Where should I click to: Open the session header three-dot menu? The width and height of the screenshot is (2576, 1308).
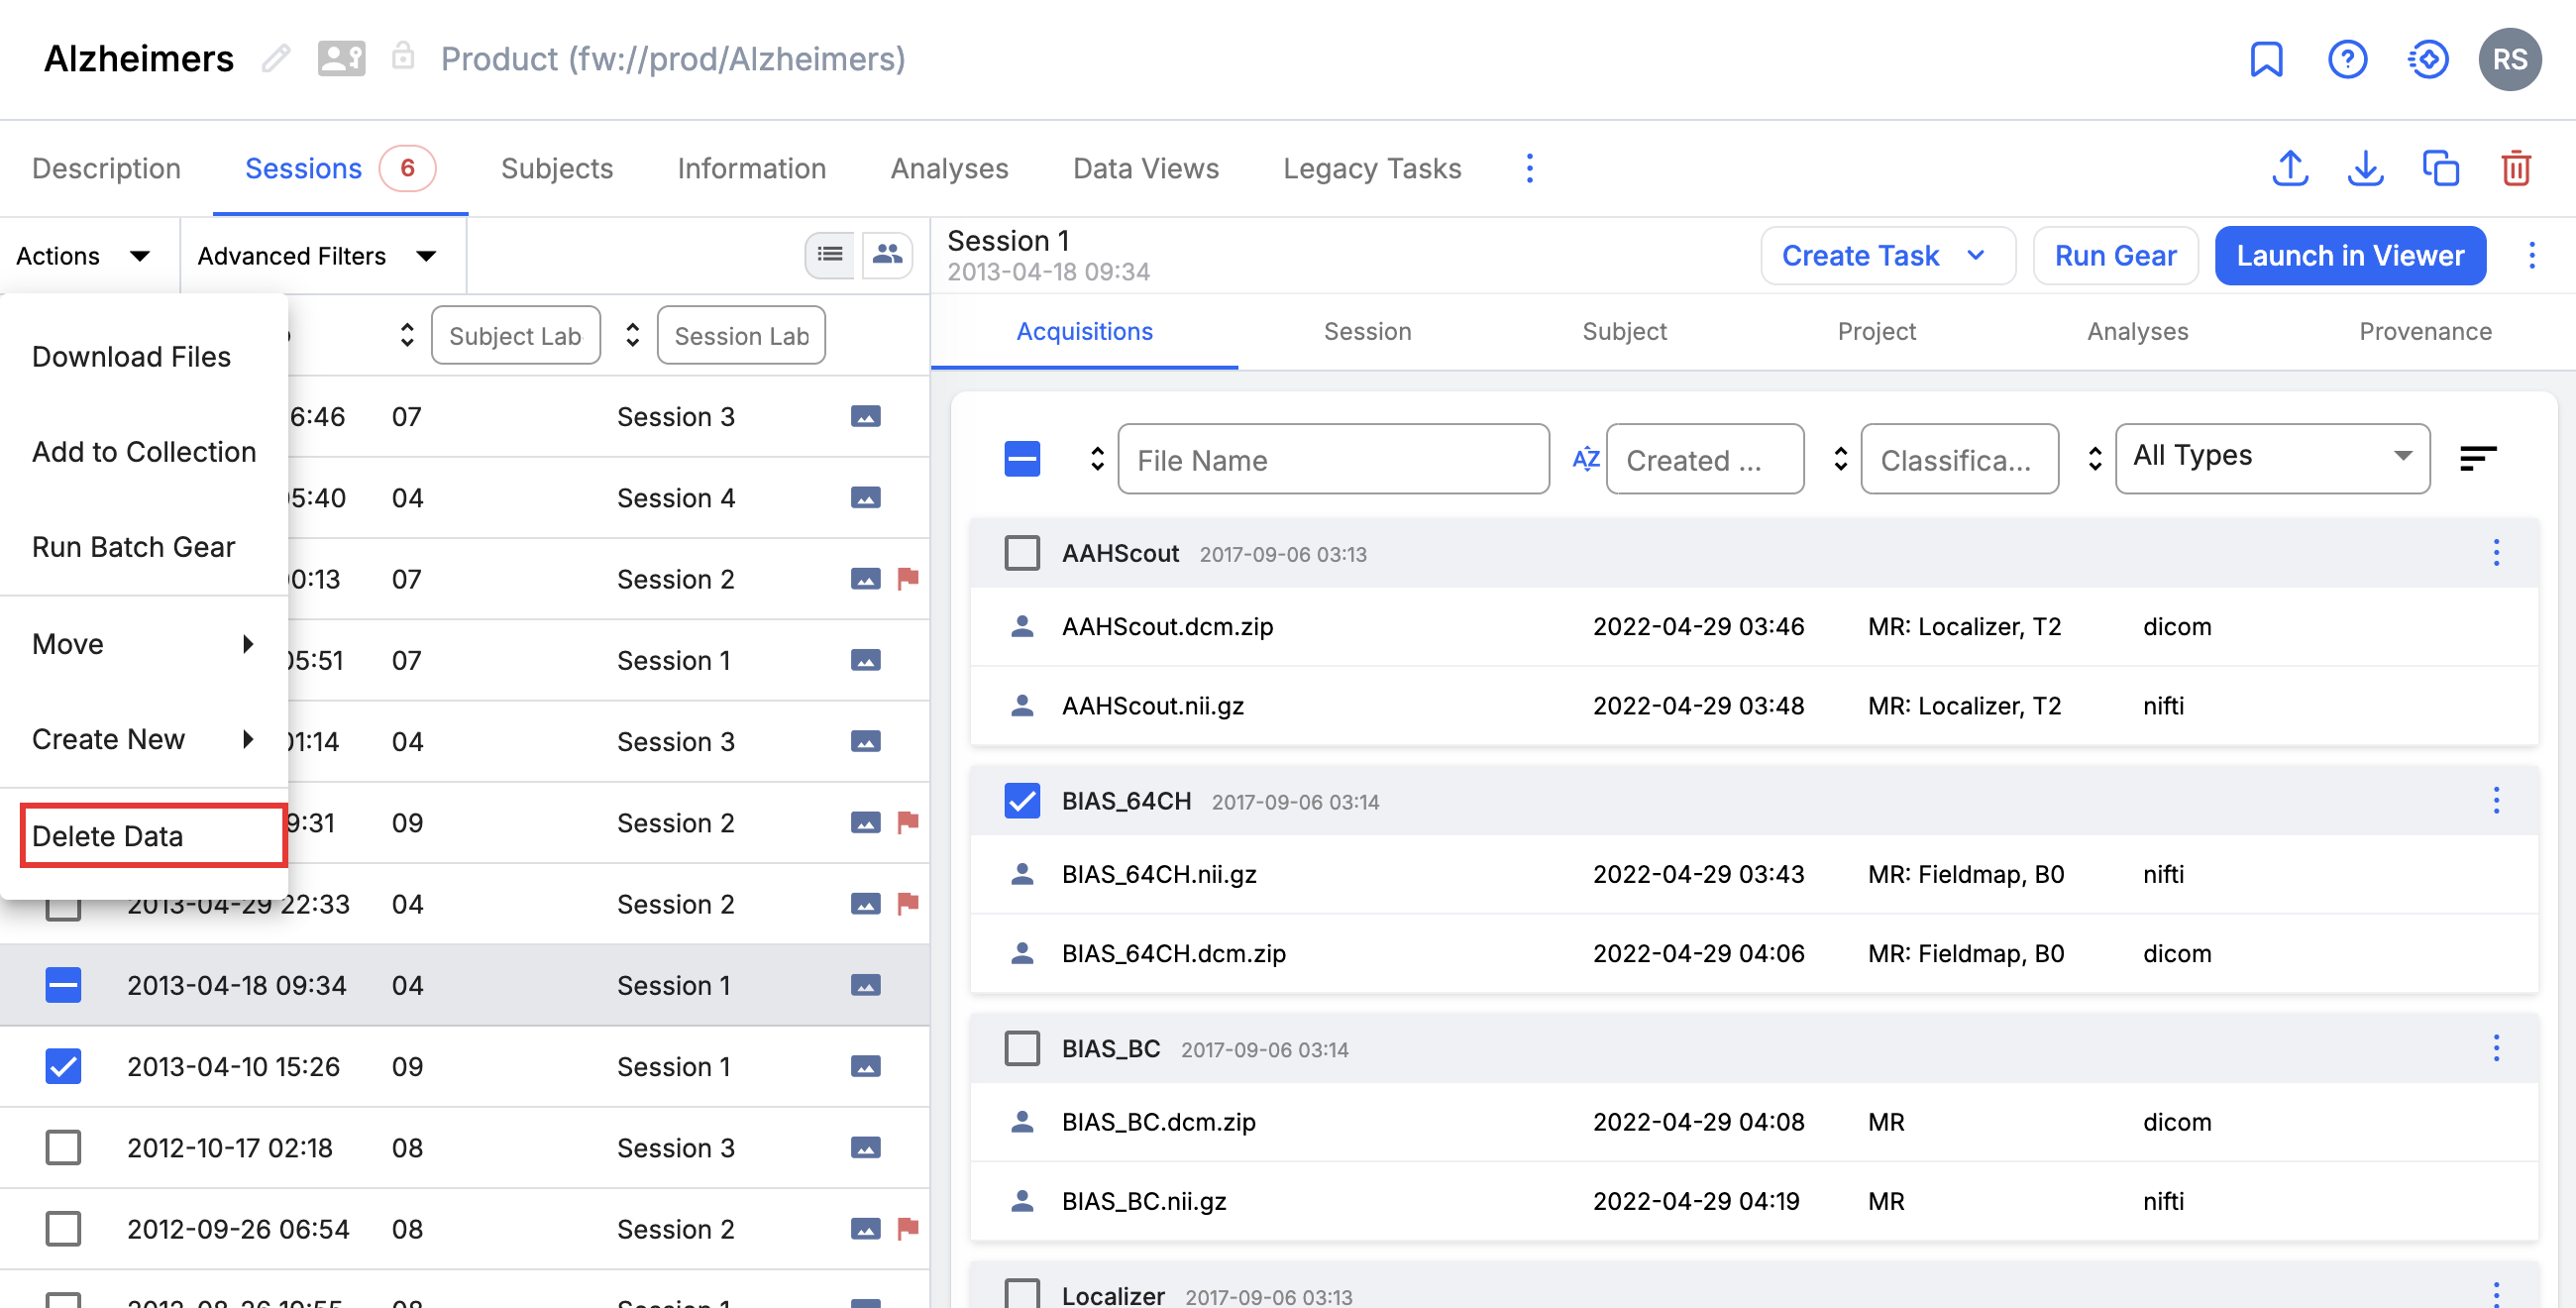(x=2532, y=255)
